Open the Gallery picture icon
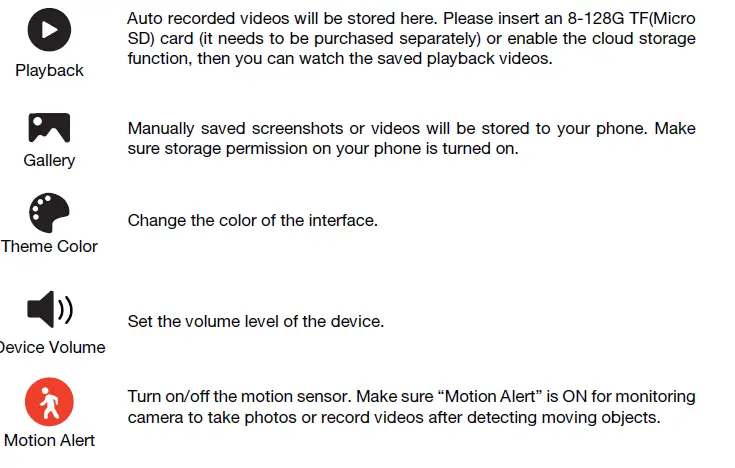This screenshot has width=735, height=468. pyautogui.click(x=49, y=127)
